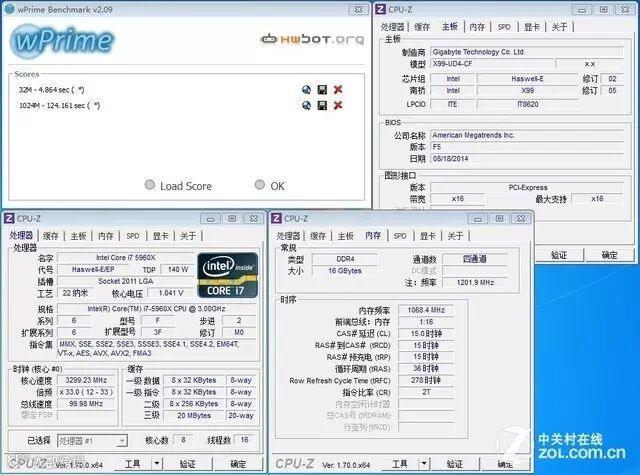Click the 140 W TDP value

pos(177,269)
